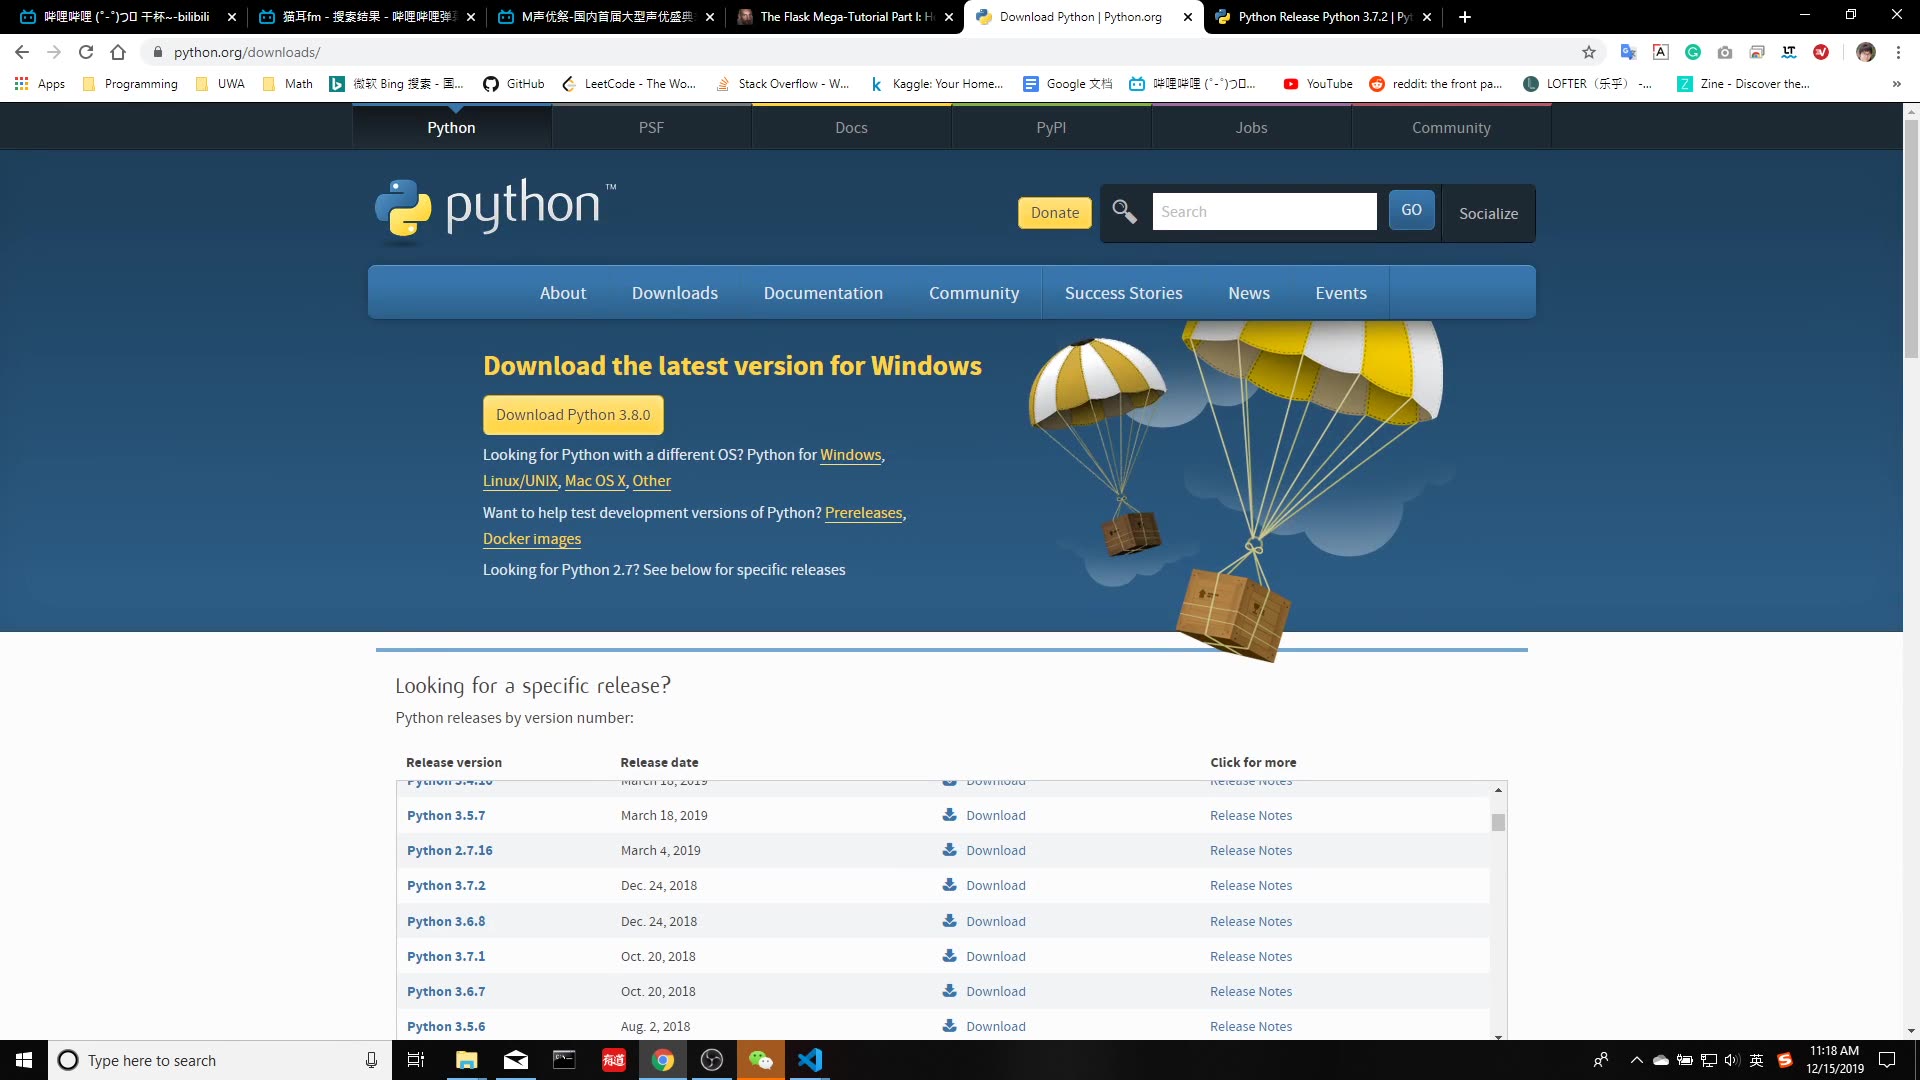
Task: Click the browser address bar
Action: pyautogui.click(x=860, y=52)
